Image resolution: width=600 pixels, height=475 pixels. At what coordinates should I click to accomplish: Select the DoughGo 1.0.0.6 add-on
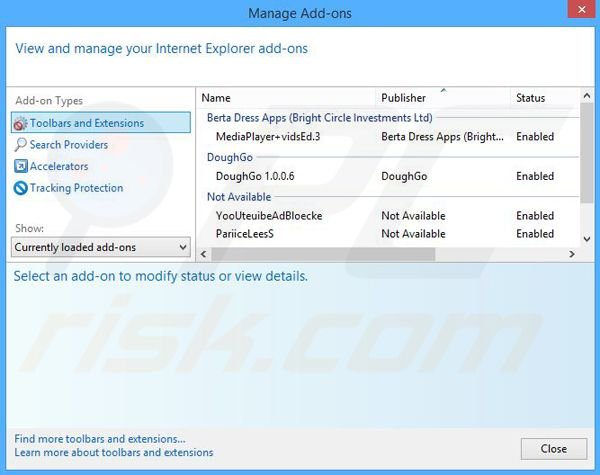click(389, 176)
